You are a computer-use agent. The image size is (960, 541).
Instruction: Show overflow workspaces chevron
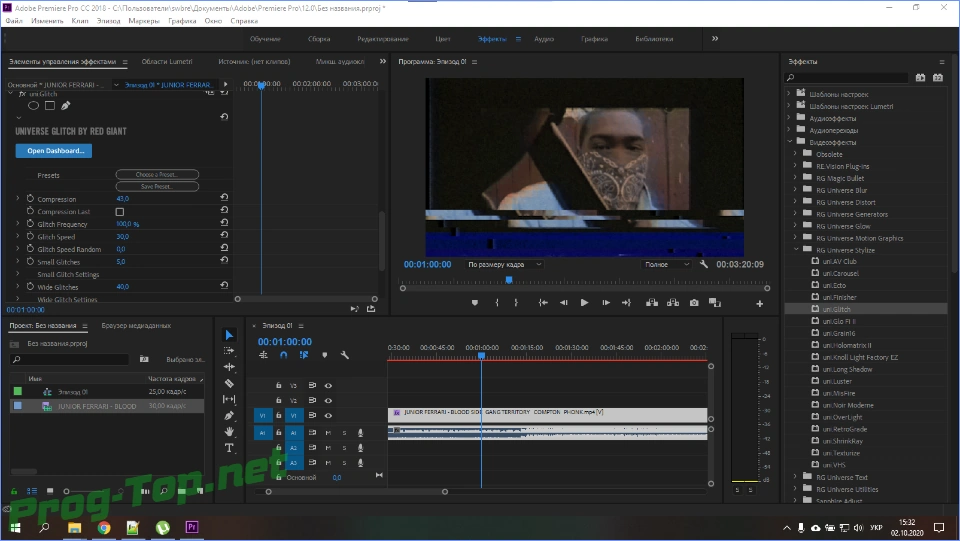point(714,39)
